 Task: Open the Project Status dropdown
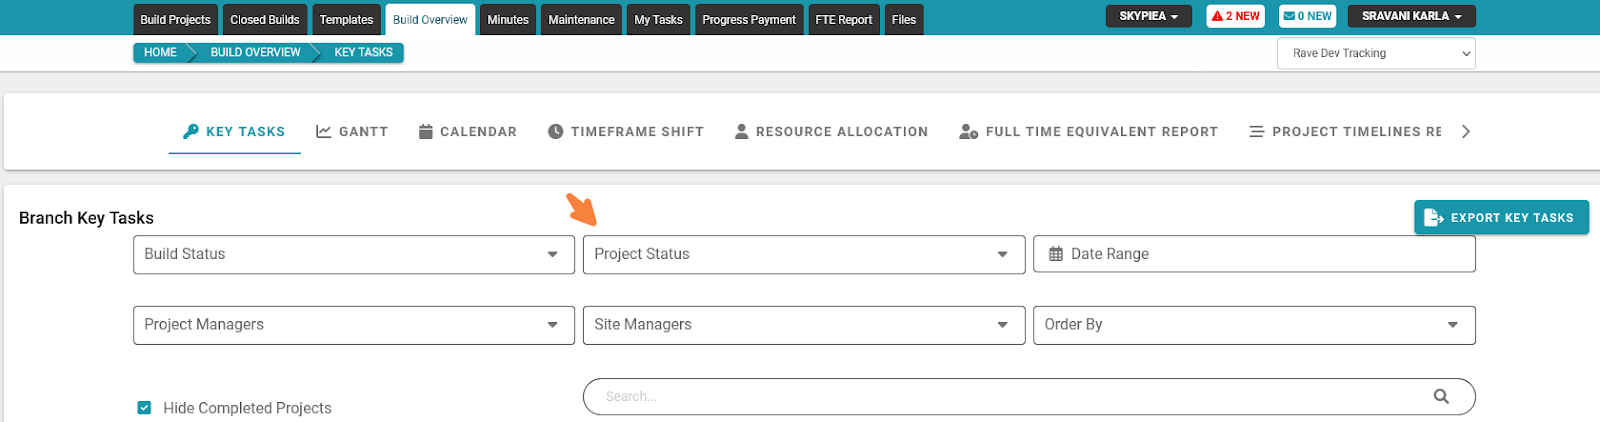click(x=804, y=254)
